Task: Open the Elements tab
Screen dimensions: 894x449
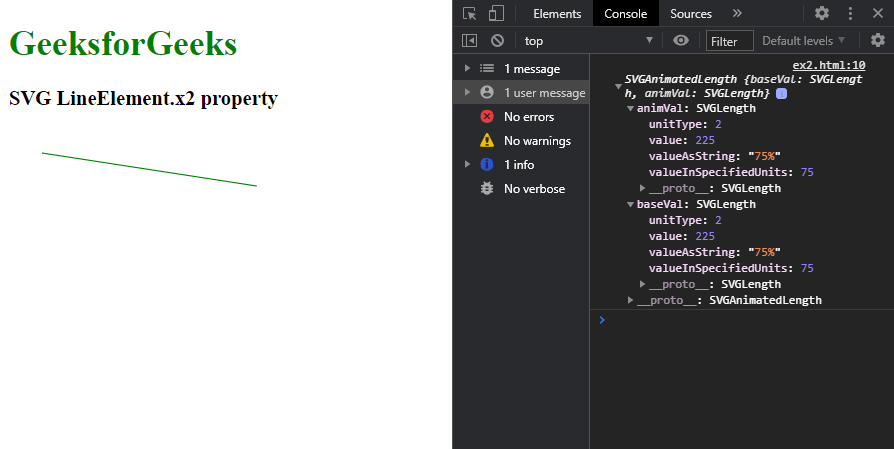Action: (x=557, y=14)
